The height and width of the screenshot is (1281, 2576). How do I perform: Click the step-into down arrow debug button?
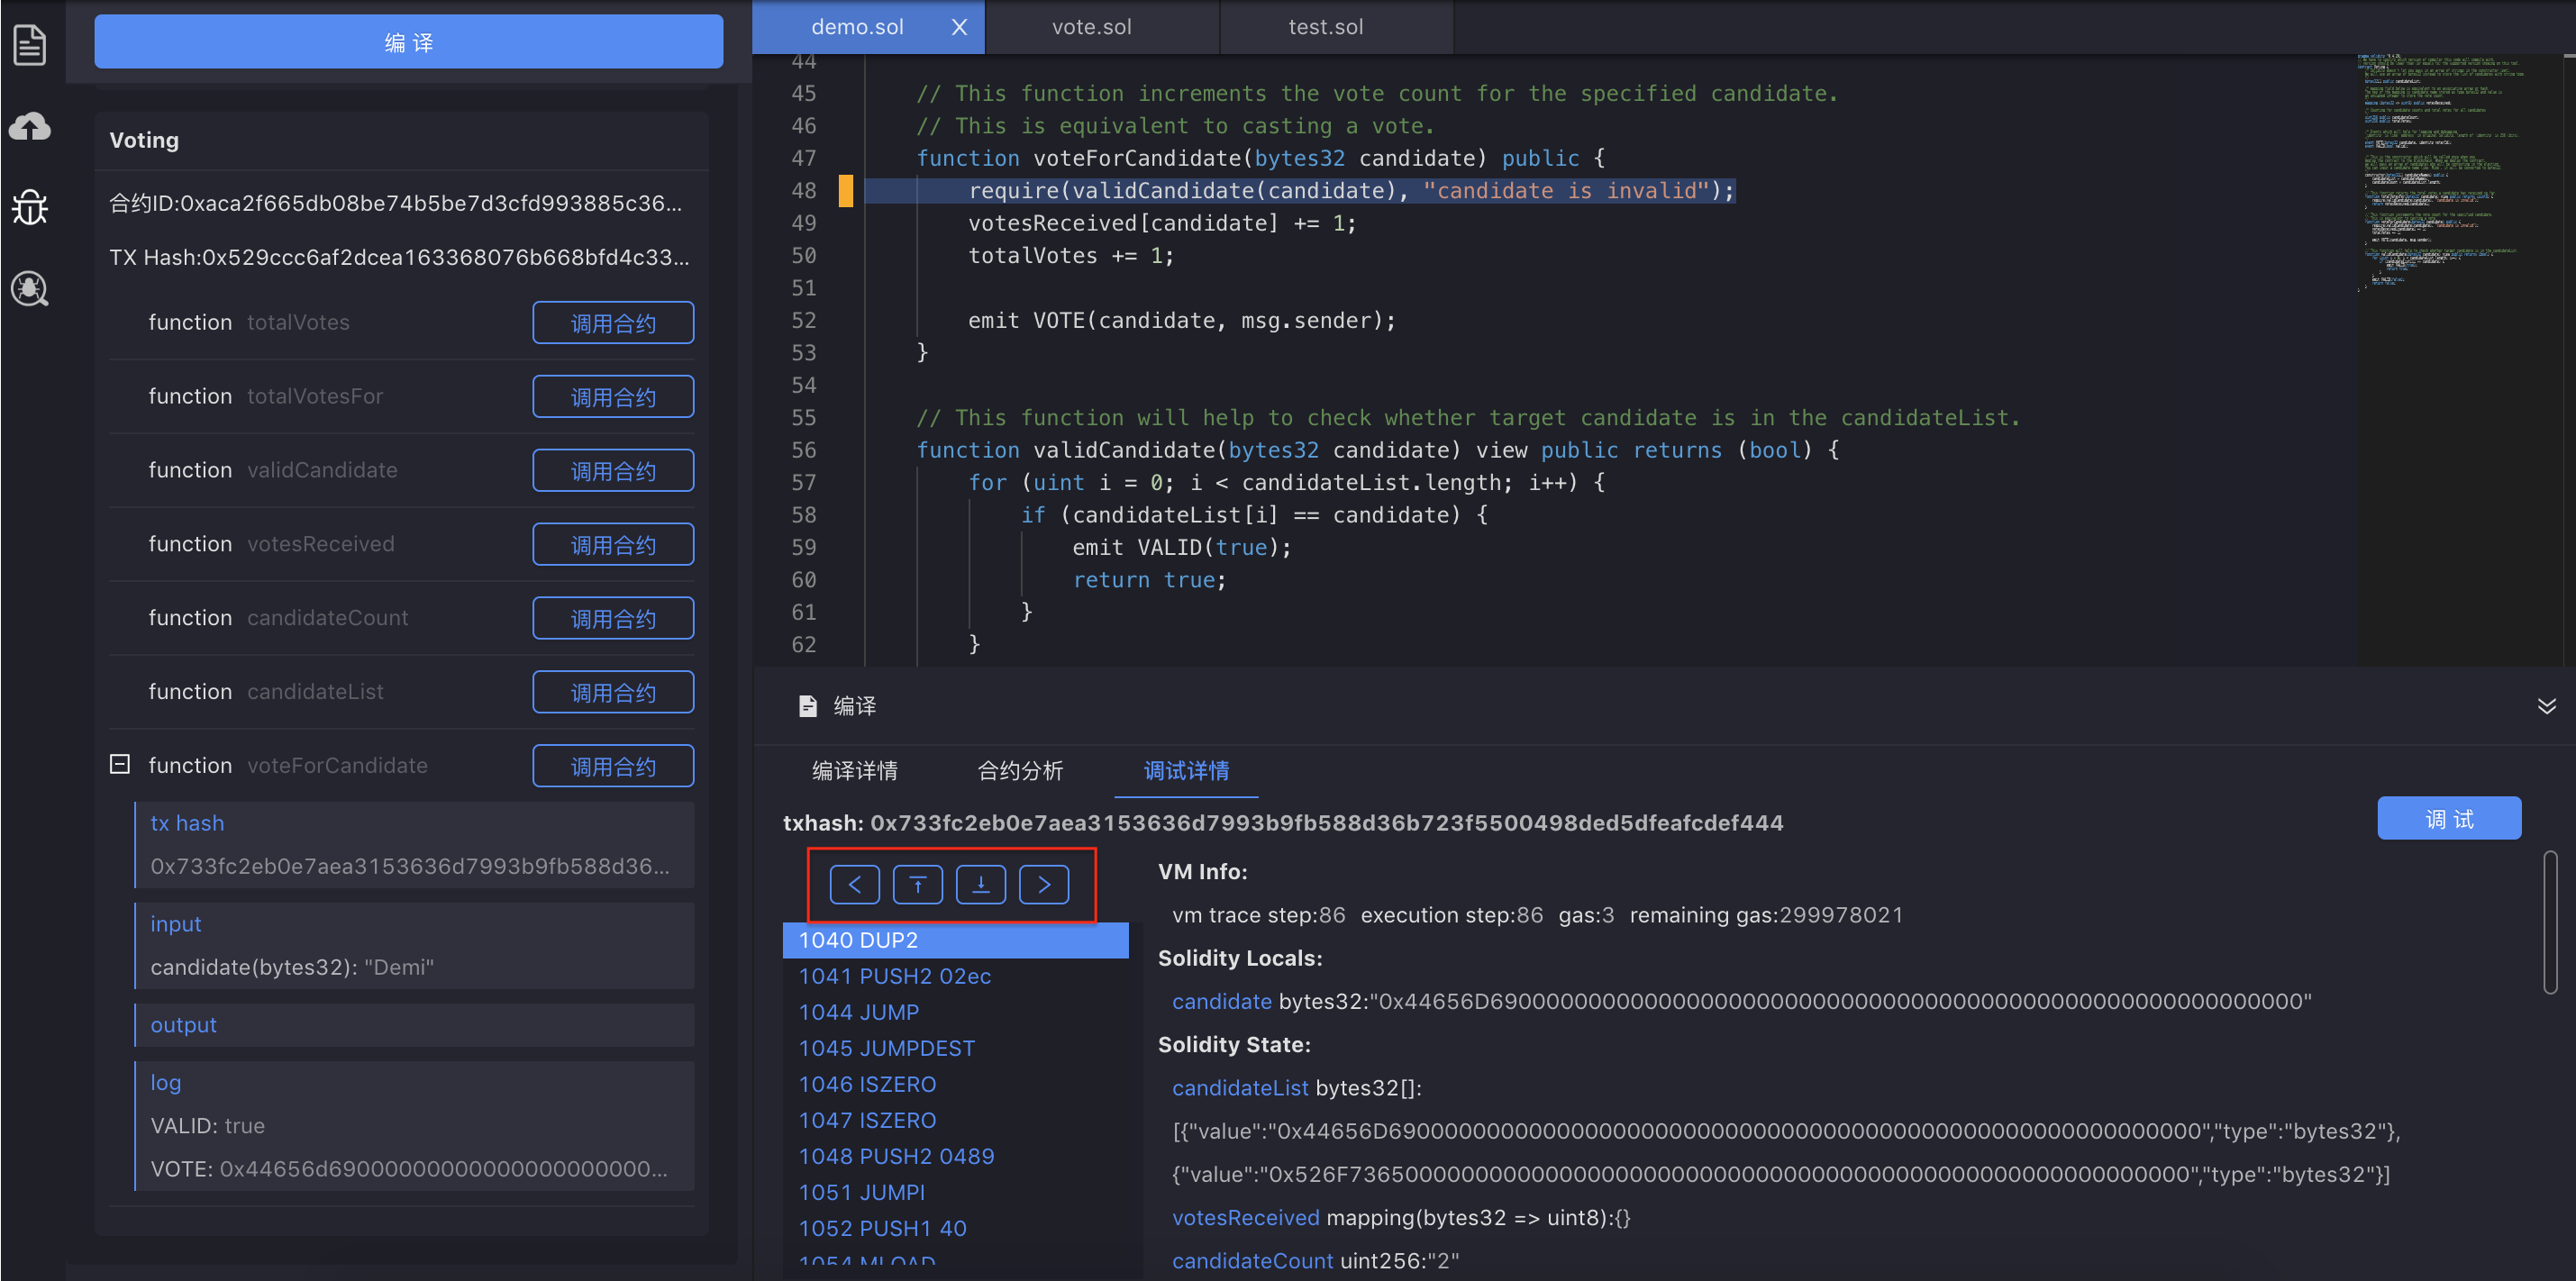pos(980,884)
